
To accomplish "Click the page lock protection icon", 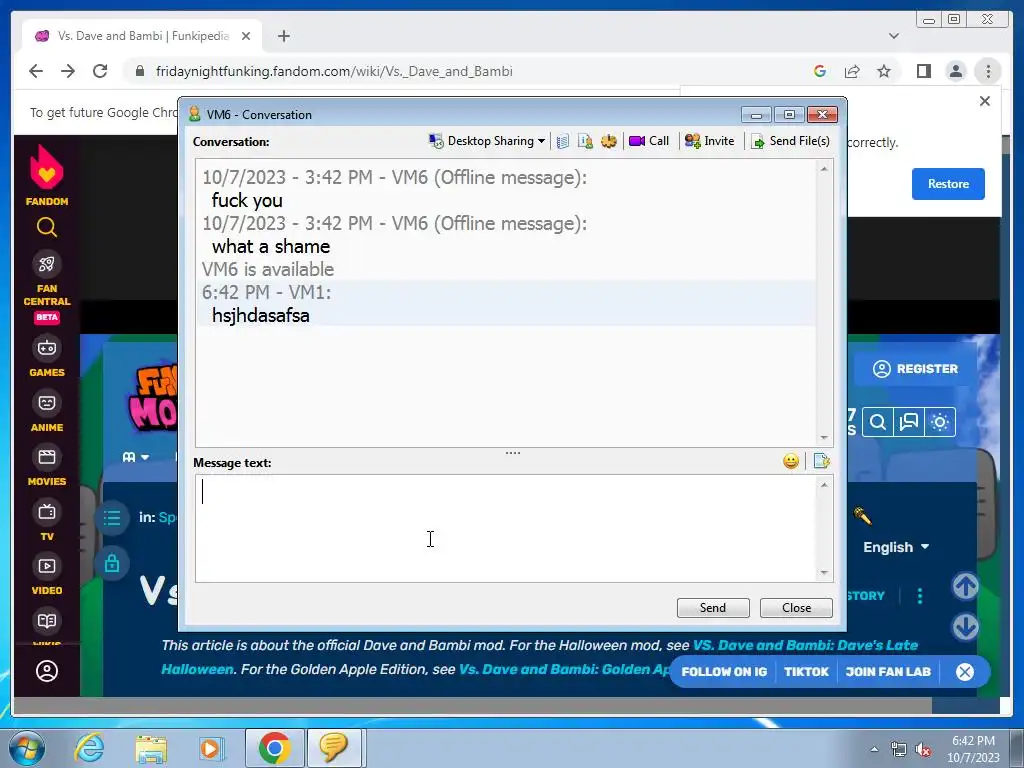I will coord(112,564).
